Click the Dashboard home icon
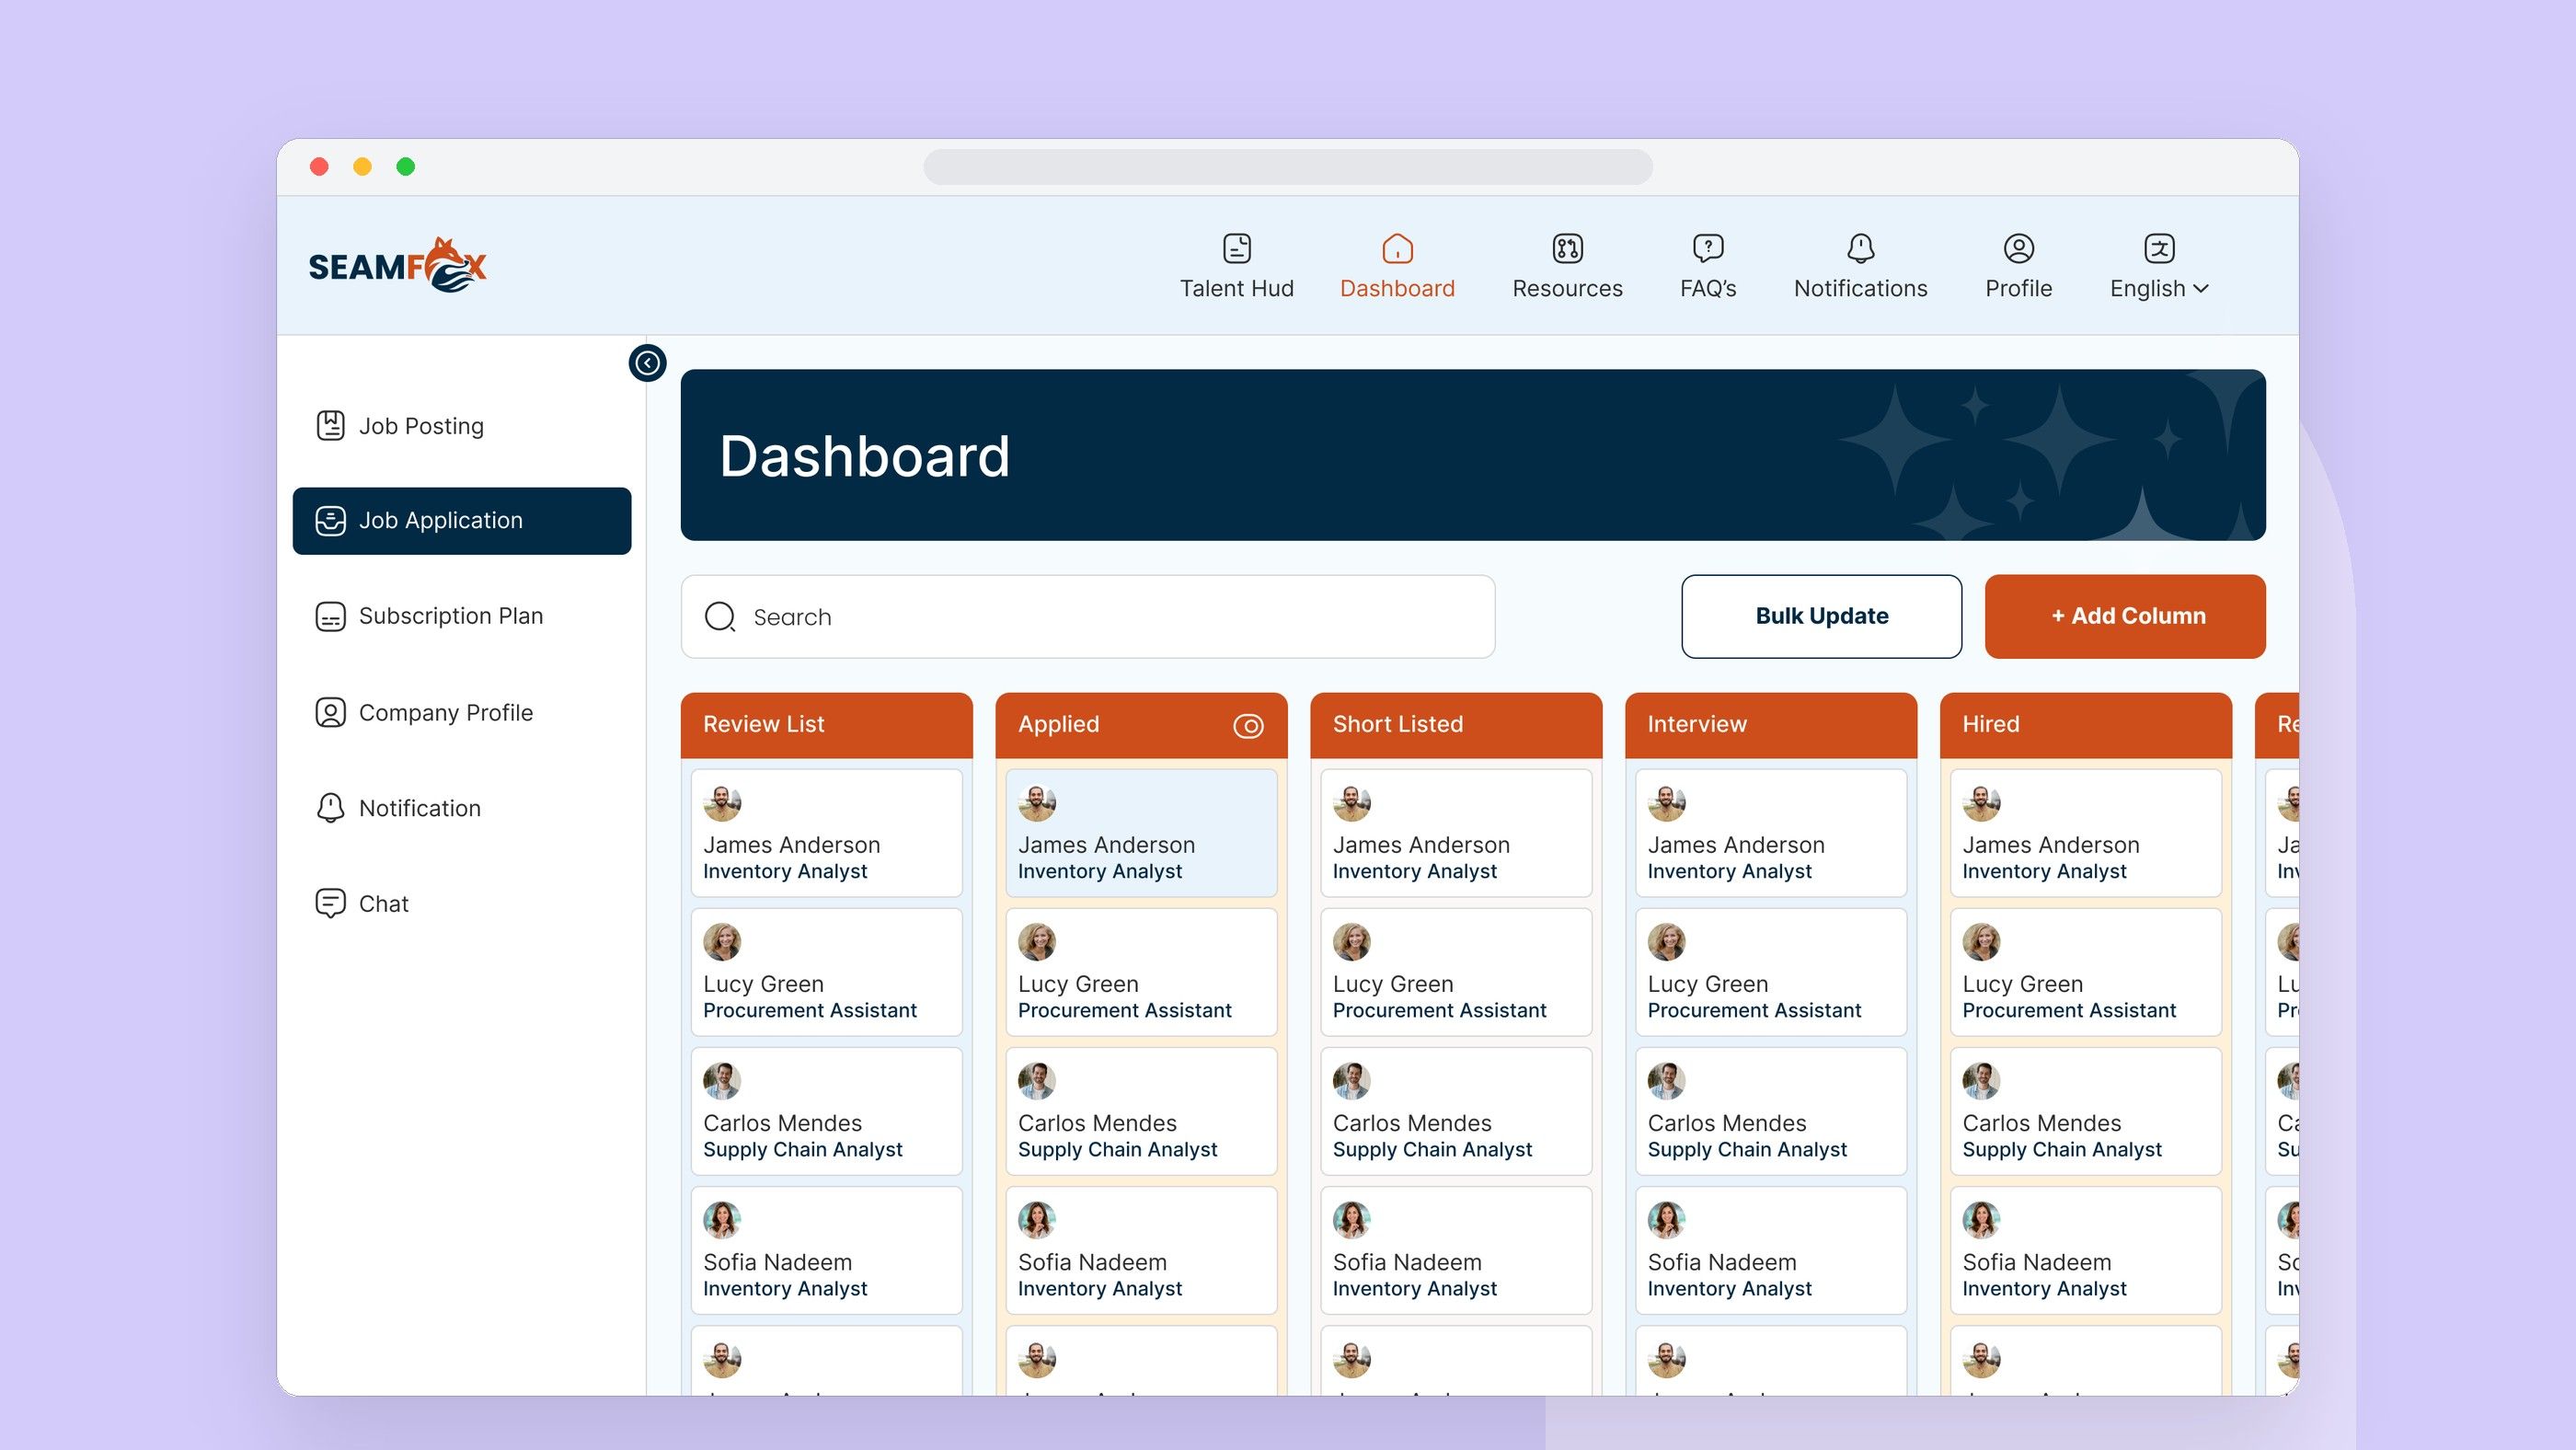The image size is (2576, 1450). pos(1397,248)
